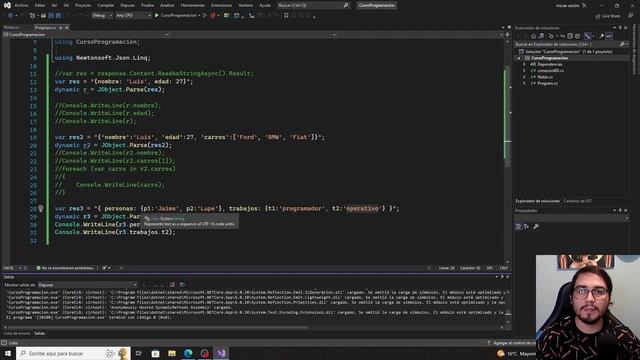640x360 pixels.
Task: Click the Show All Files icon in Solution Explorer
Action: click(x=577, y=36)
